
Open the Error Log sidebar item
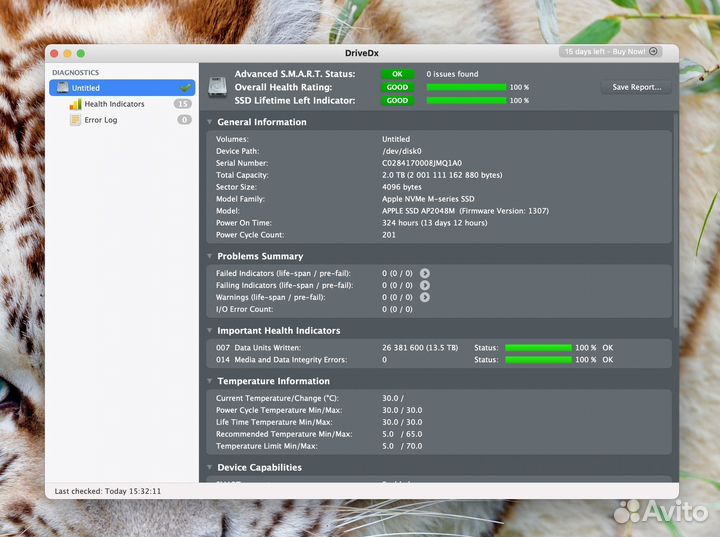click(x=100, y=120)
